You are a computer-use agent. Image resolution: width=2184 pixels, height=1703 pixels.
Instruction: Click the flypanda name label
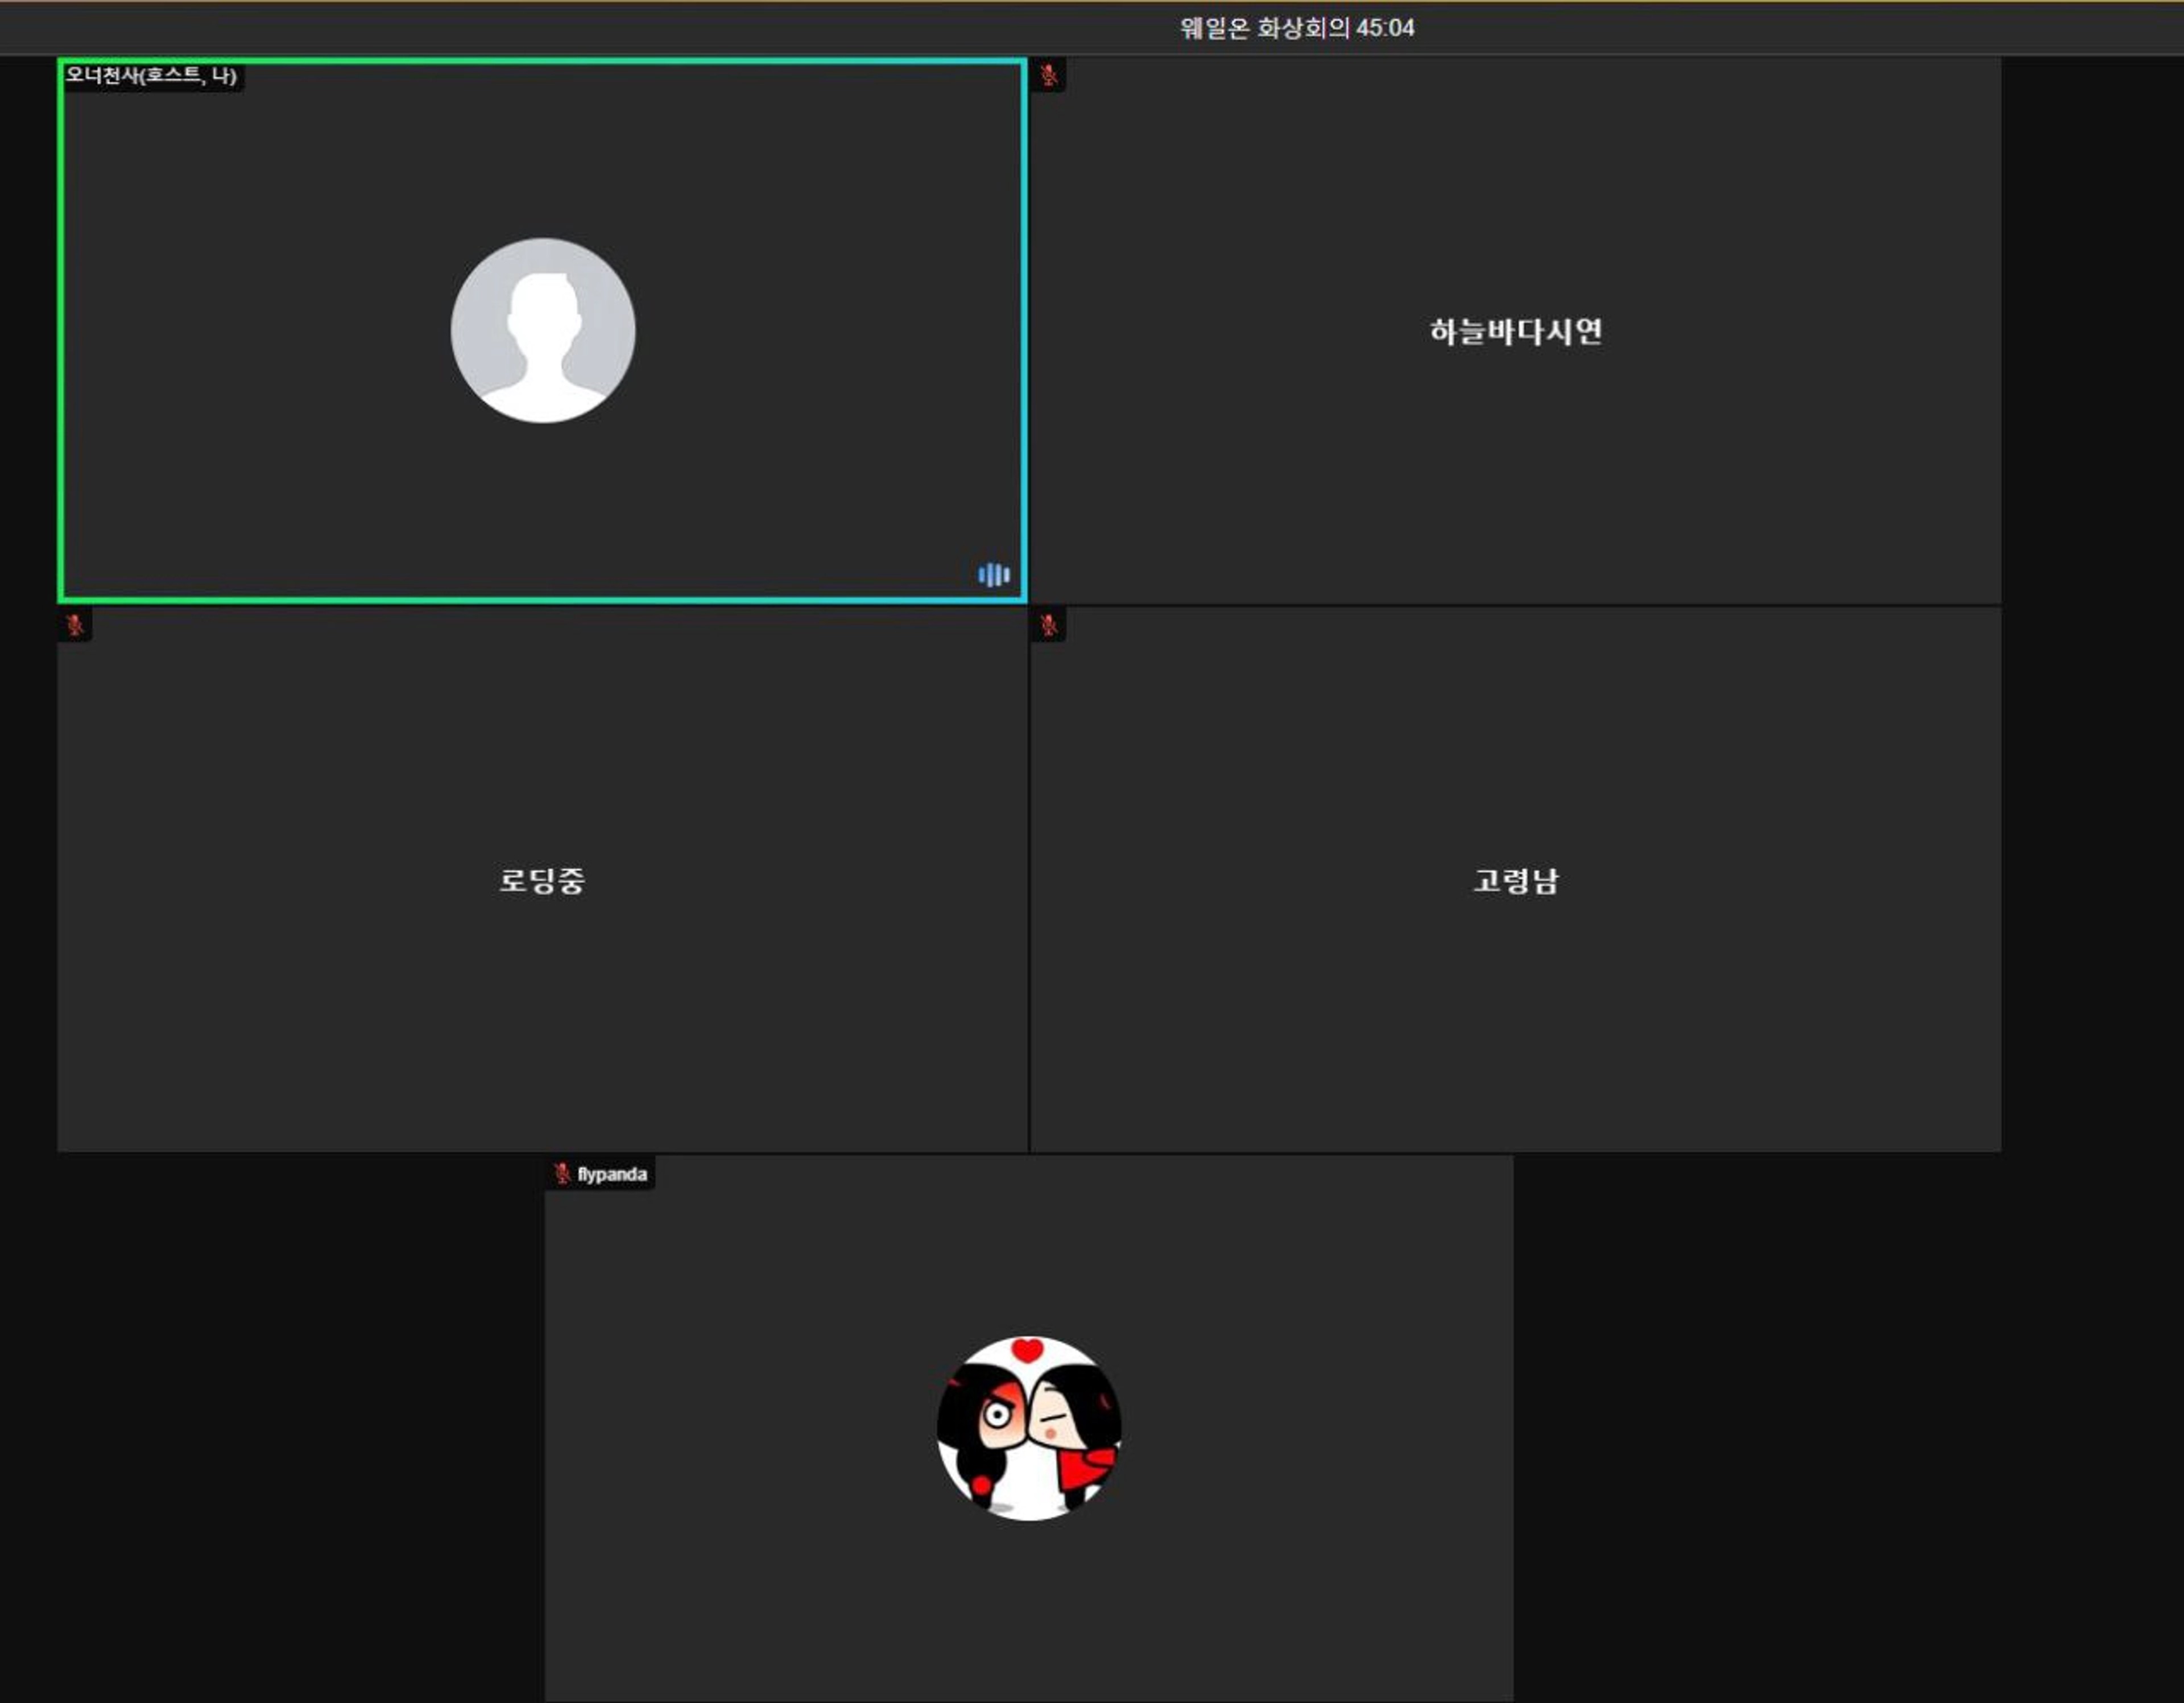point(611,1174)
